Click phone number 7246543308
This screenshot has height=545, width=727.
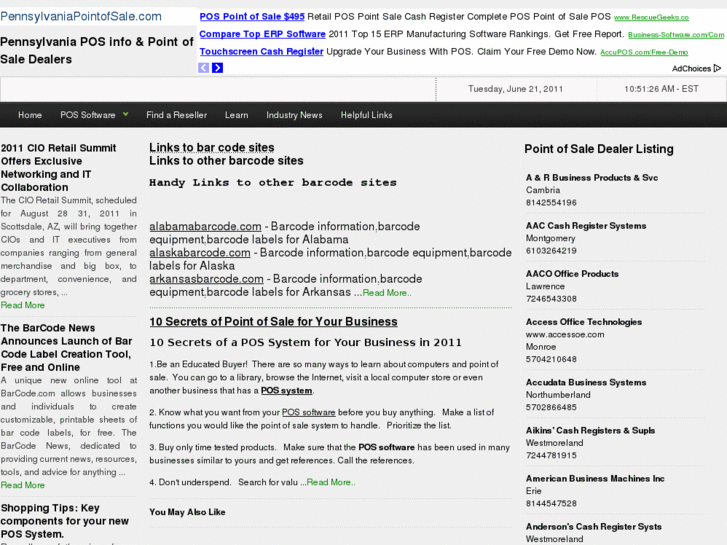click(x=551, y=299)
